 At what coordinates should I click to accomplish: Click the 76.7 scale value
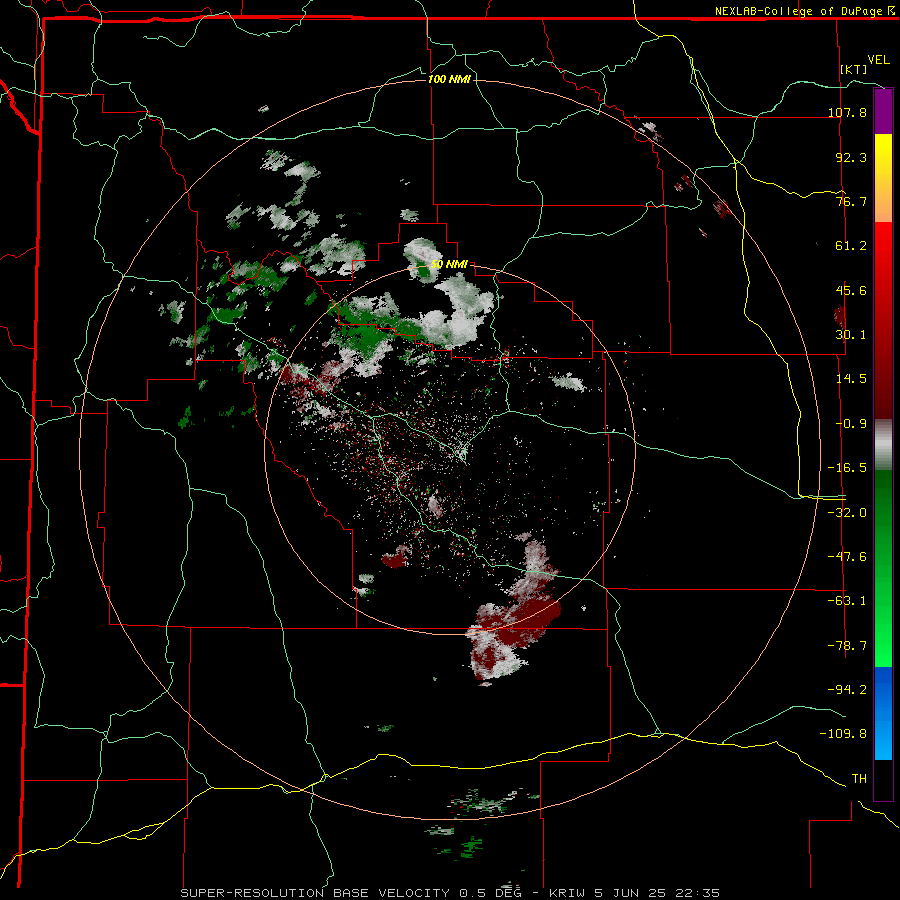pos(851,201)
